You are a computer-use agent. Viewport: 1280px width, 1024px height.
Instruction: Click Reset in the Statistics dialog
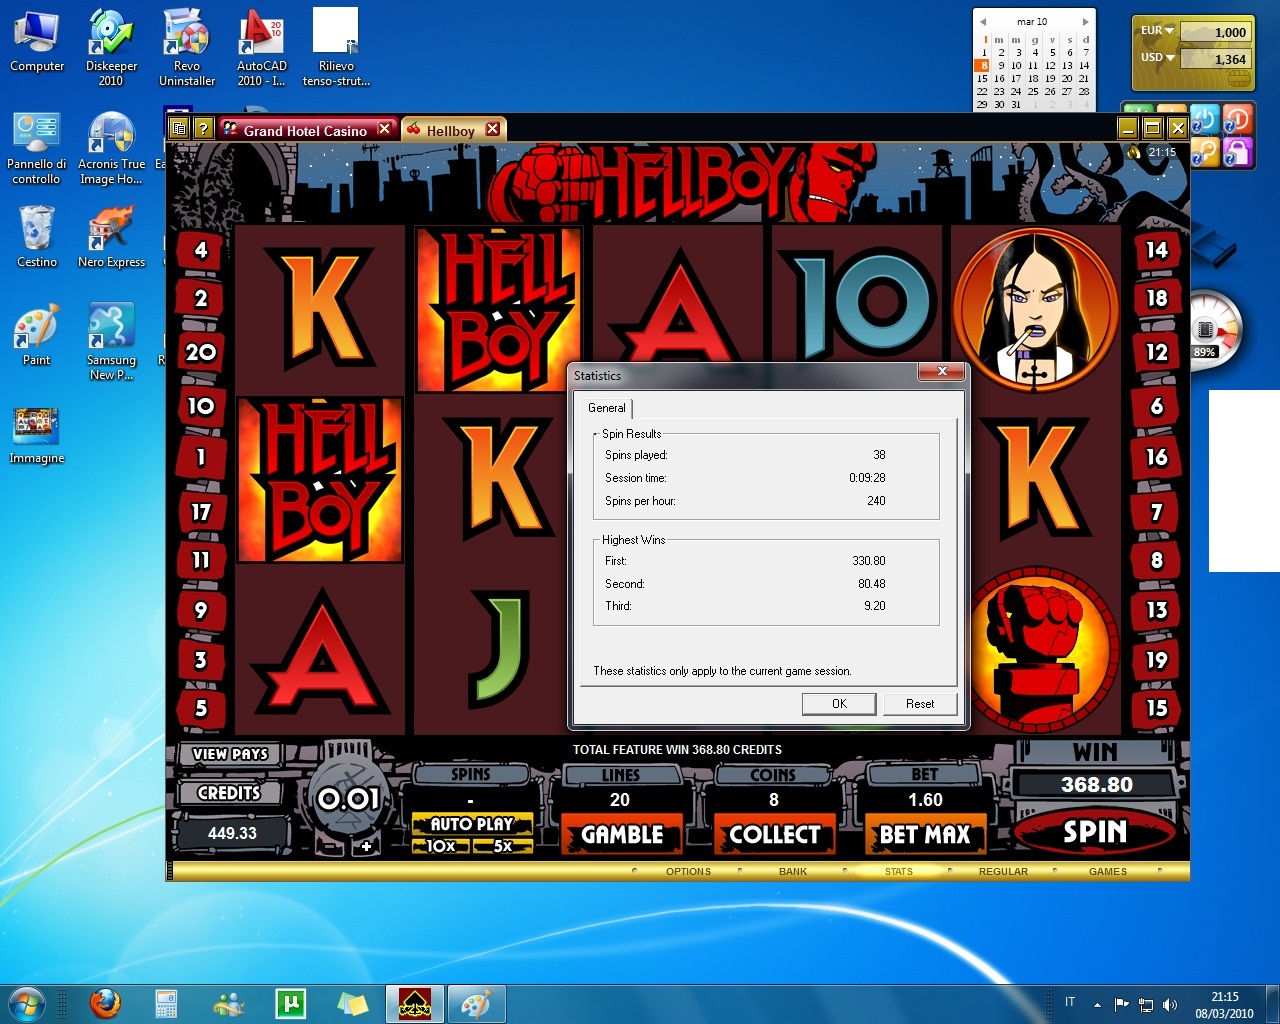pyautogui.click(x=920, y=704)
